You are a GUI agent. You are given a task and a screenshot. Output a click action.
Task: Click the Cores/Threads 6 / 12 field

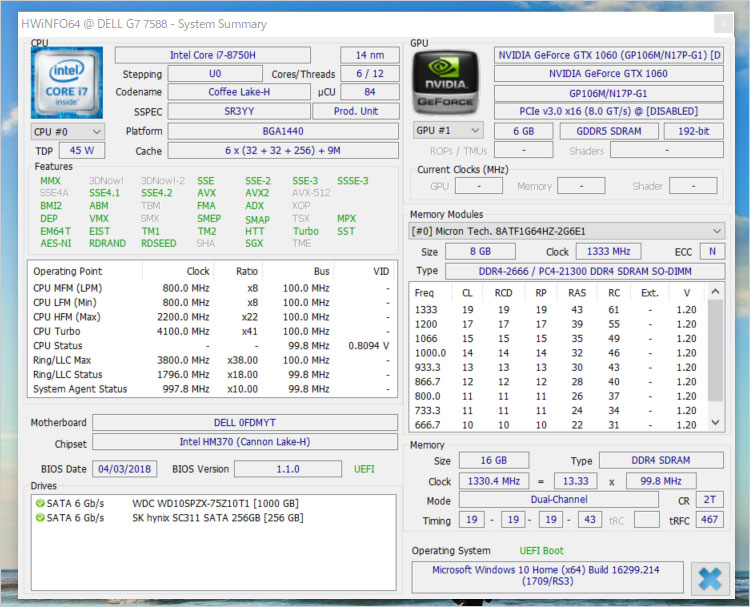click(x=370, y=74)
